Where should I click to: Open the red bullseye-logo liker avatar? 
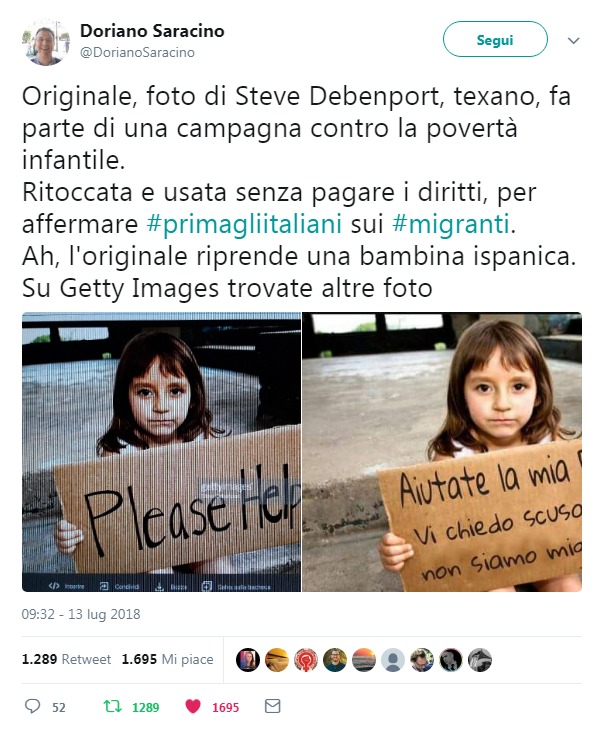pos(306,660)
